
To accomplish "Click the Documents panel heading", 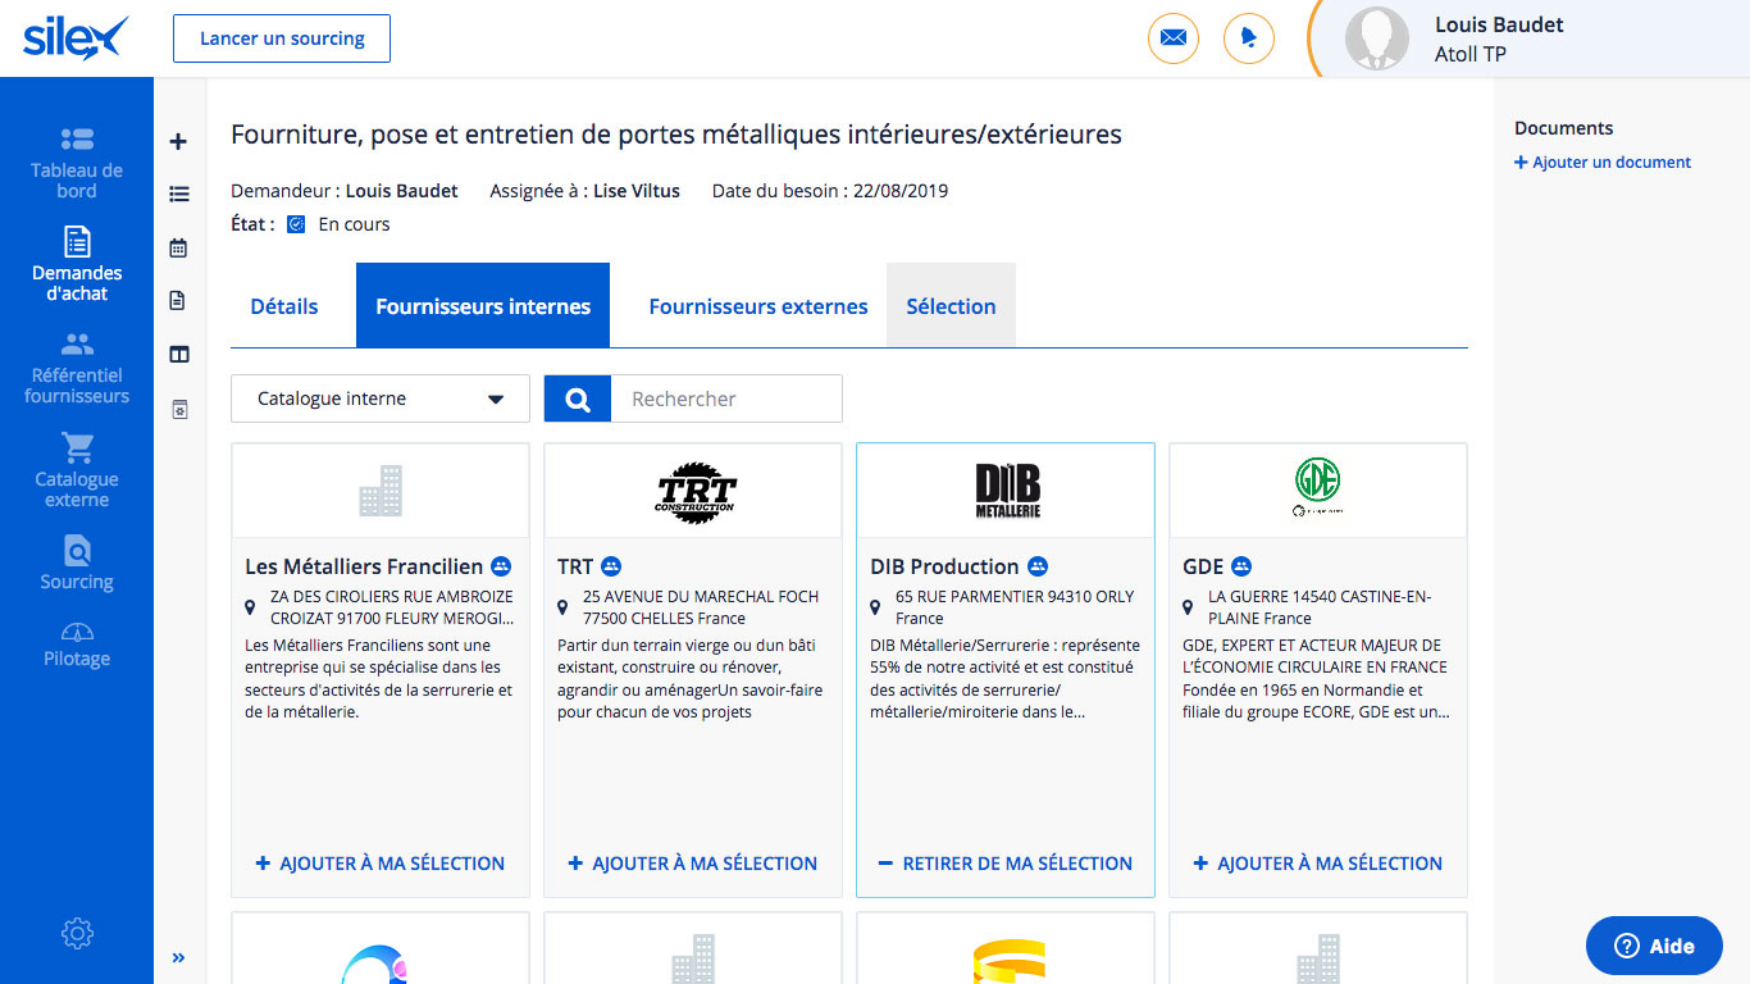I will coord(1563,128).
